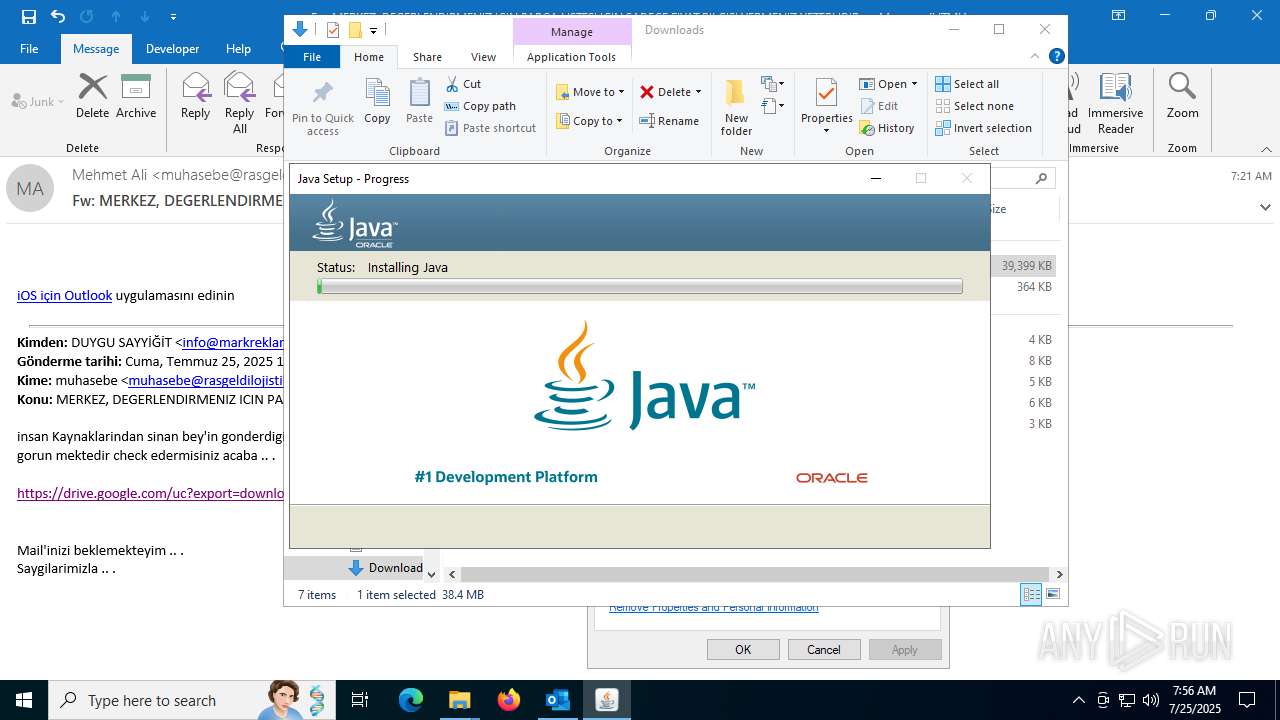Open Explorer File menu
Image resolution: width=1280 pixels, height=720 pixels.
point(312,57)
